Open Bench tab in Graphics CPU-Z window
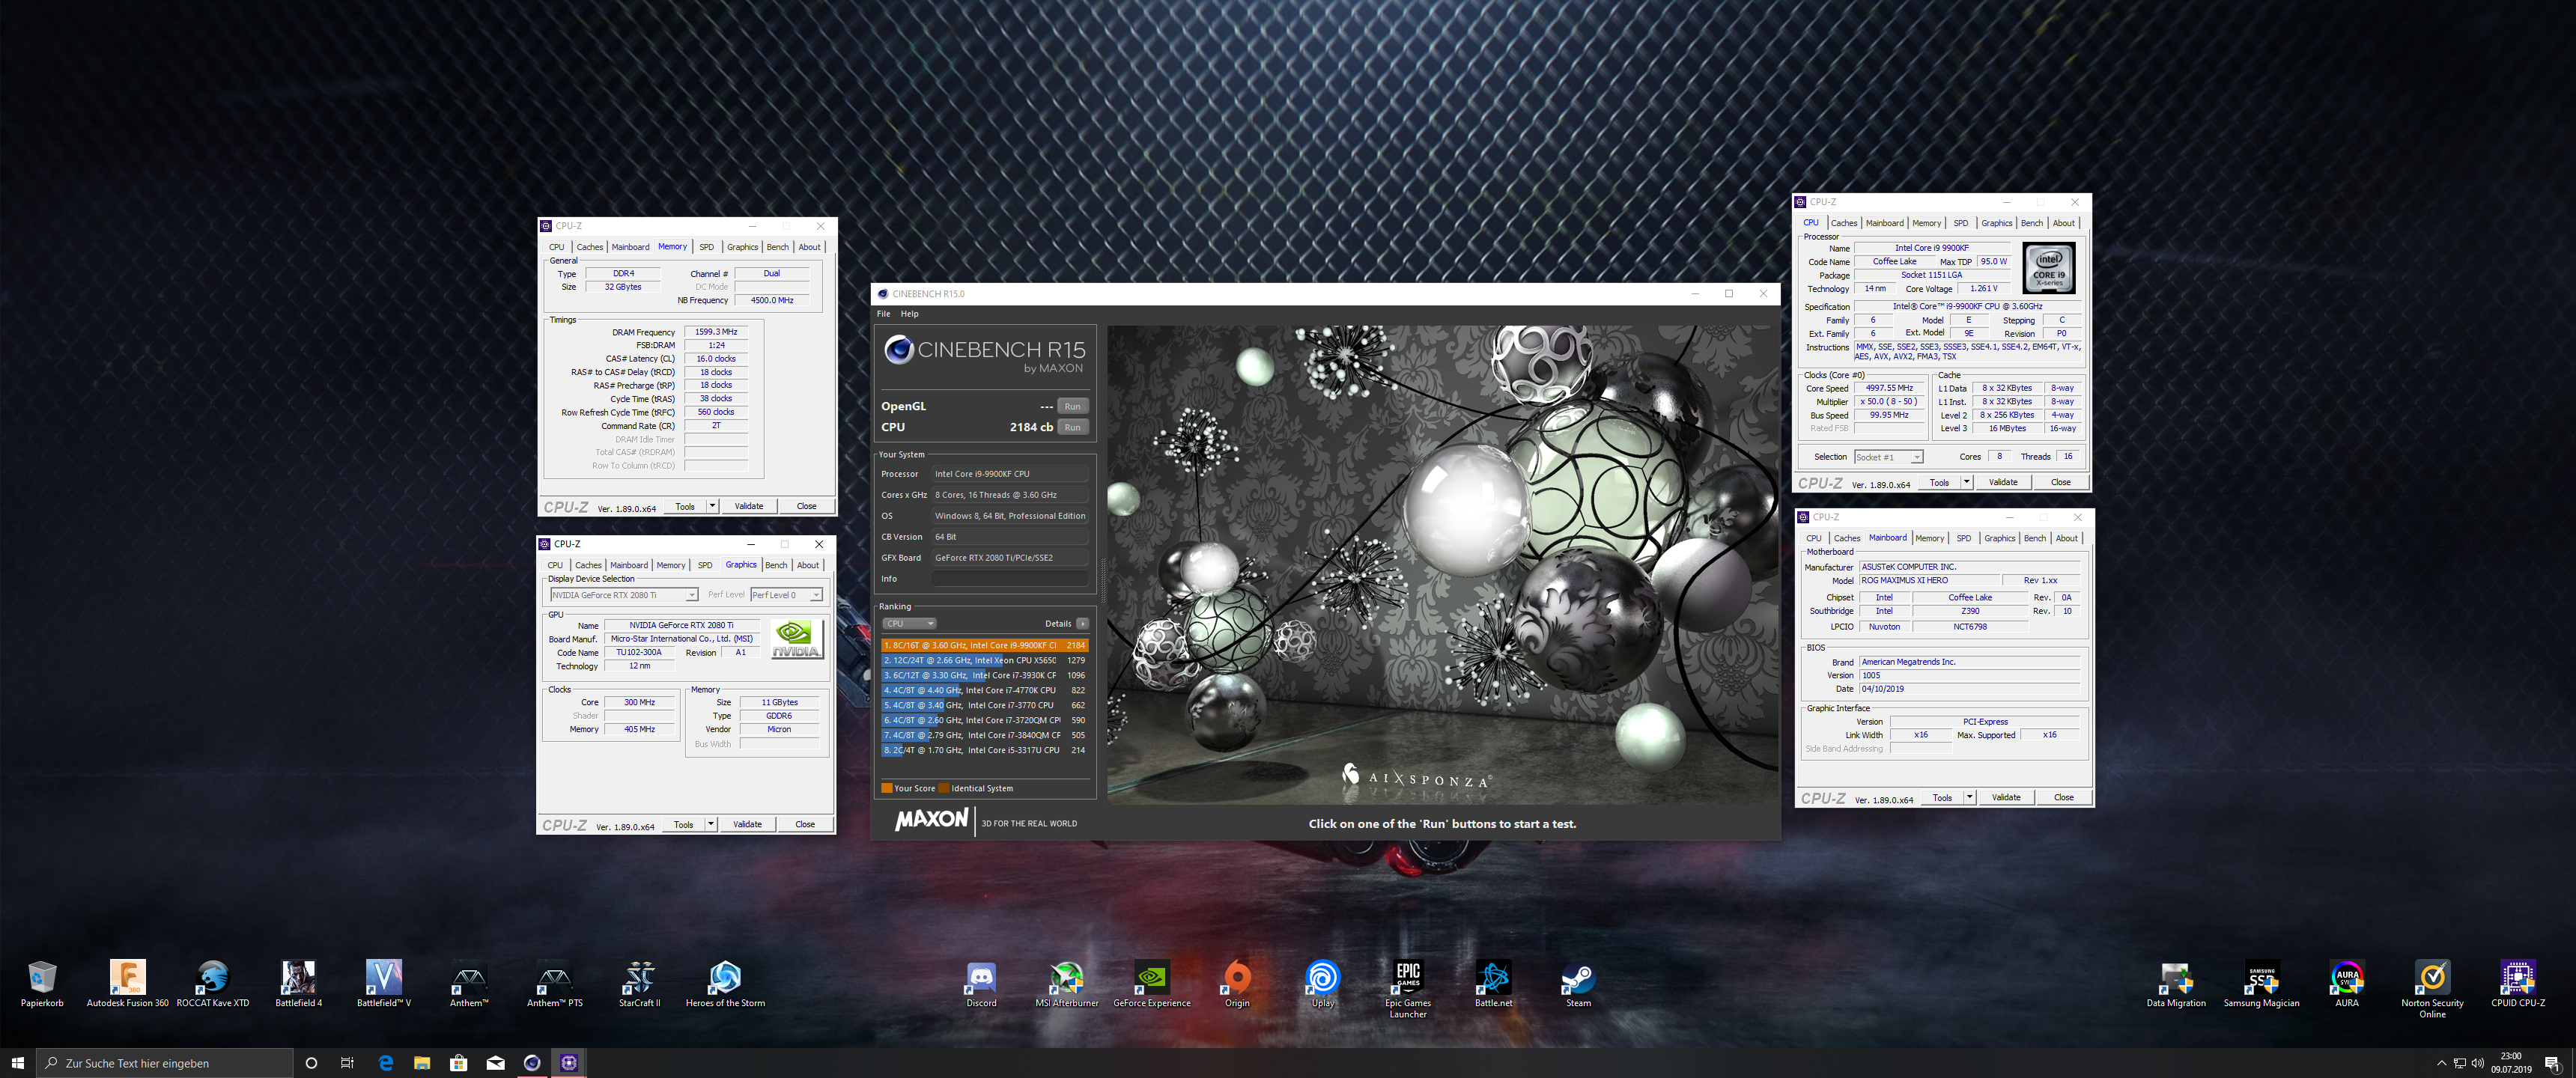This screenshot has width=2576, height=1078. (x=776, y=565)
